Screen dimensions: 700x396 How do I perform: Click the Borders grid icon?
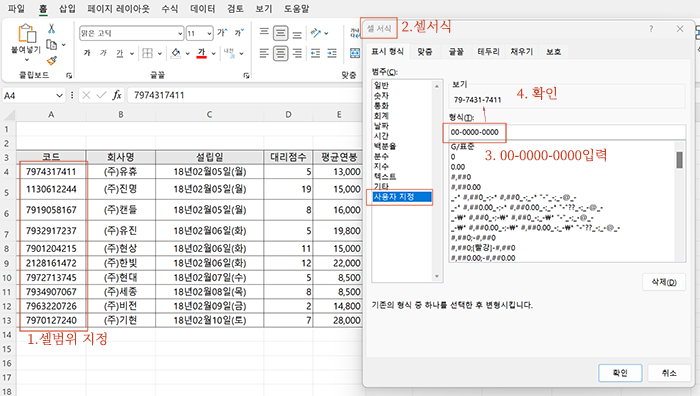click(147, 53)
